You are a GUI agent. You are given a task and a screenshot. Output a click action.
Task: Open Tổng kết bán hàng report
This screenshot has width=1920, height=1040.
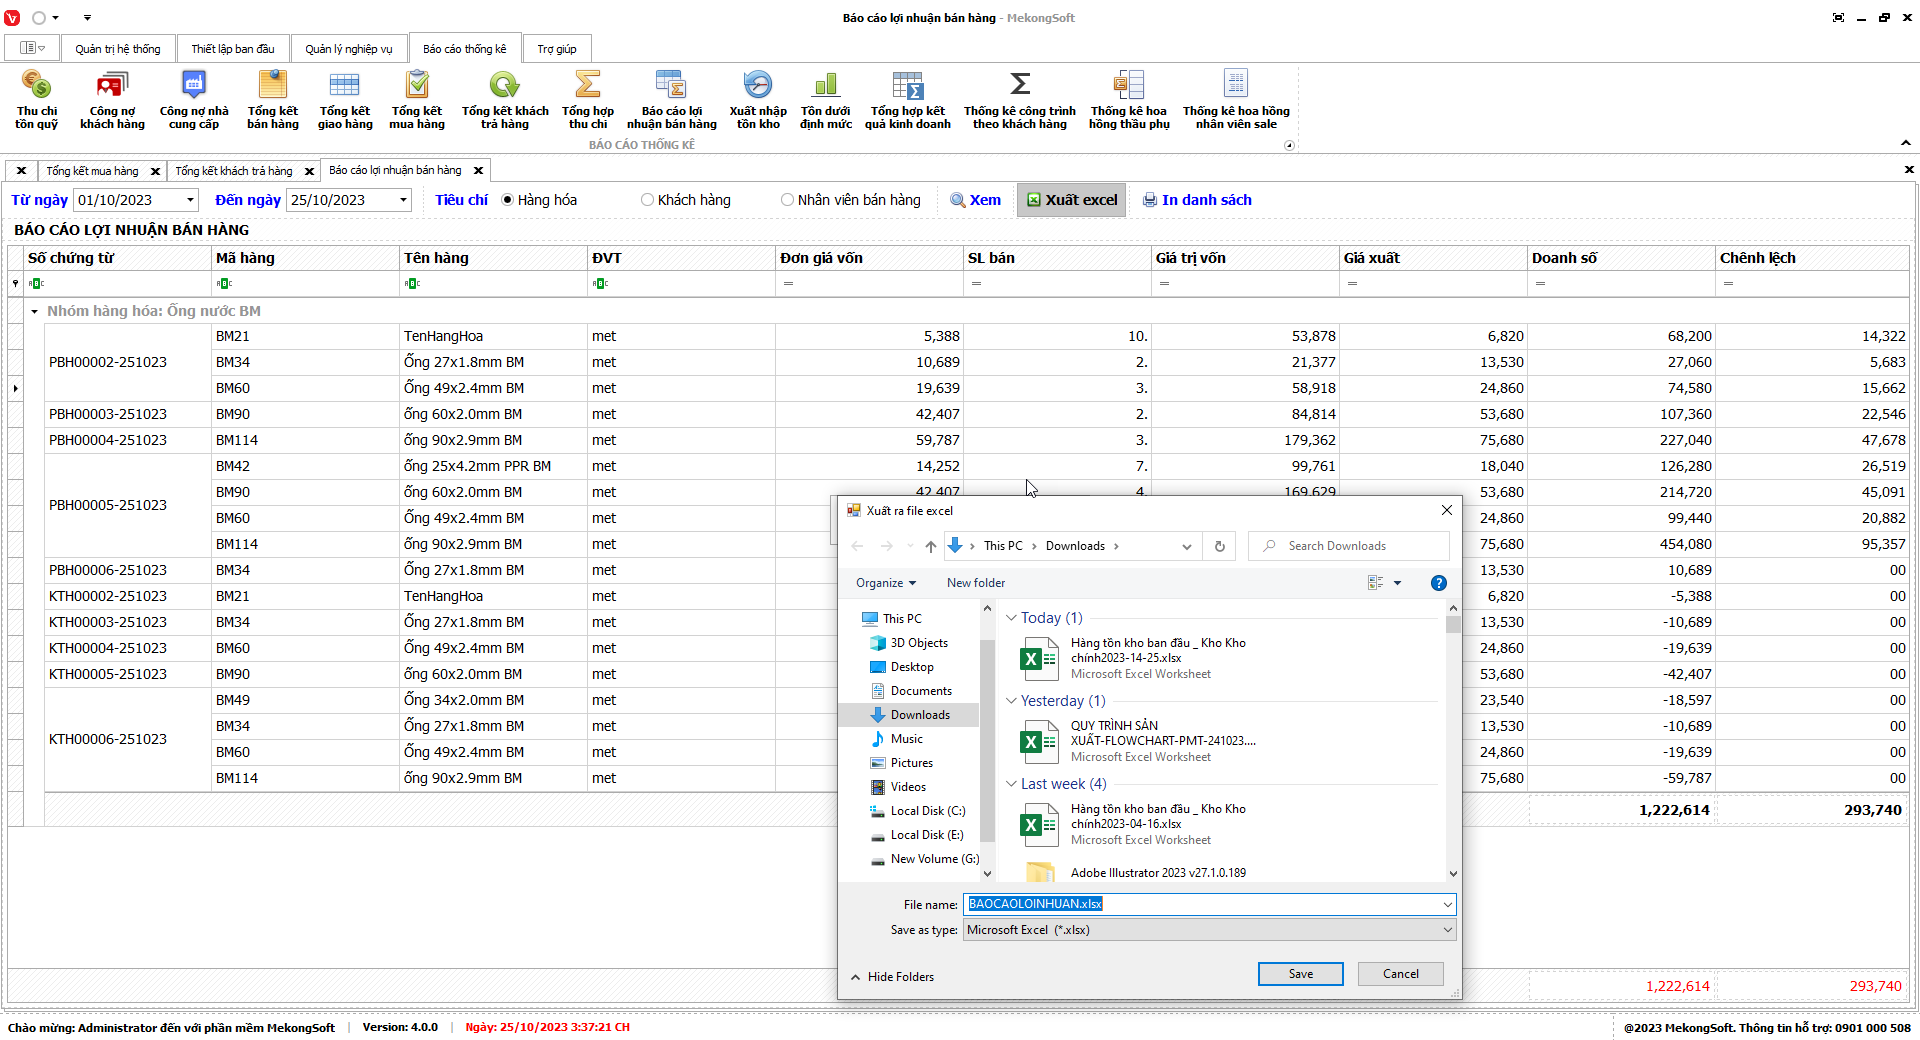(272, 100)
